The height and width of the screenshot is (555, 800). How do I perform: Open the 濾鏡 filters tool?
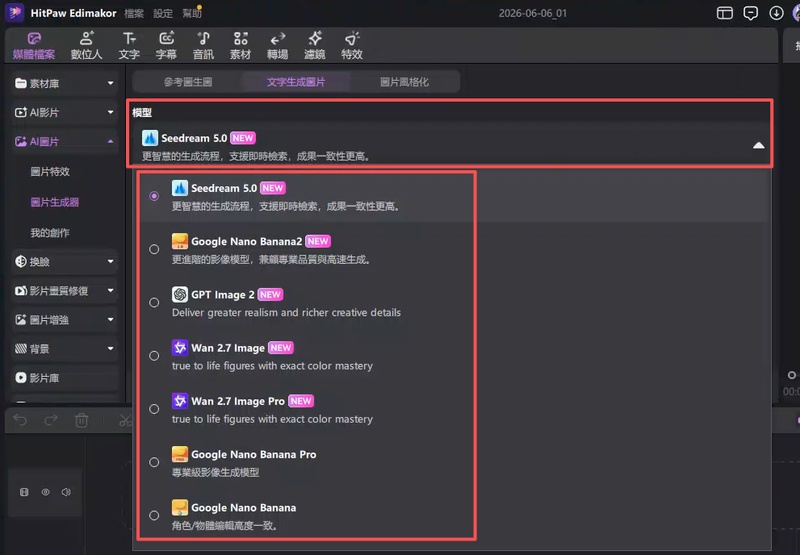click(315, 45)
